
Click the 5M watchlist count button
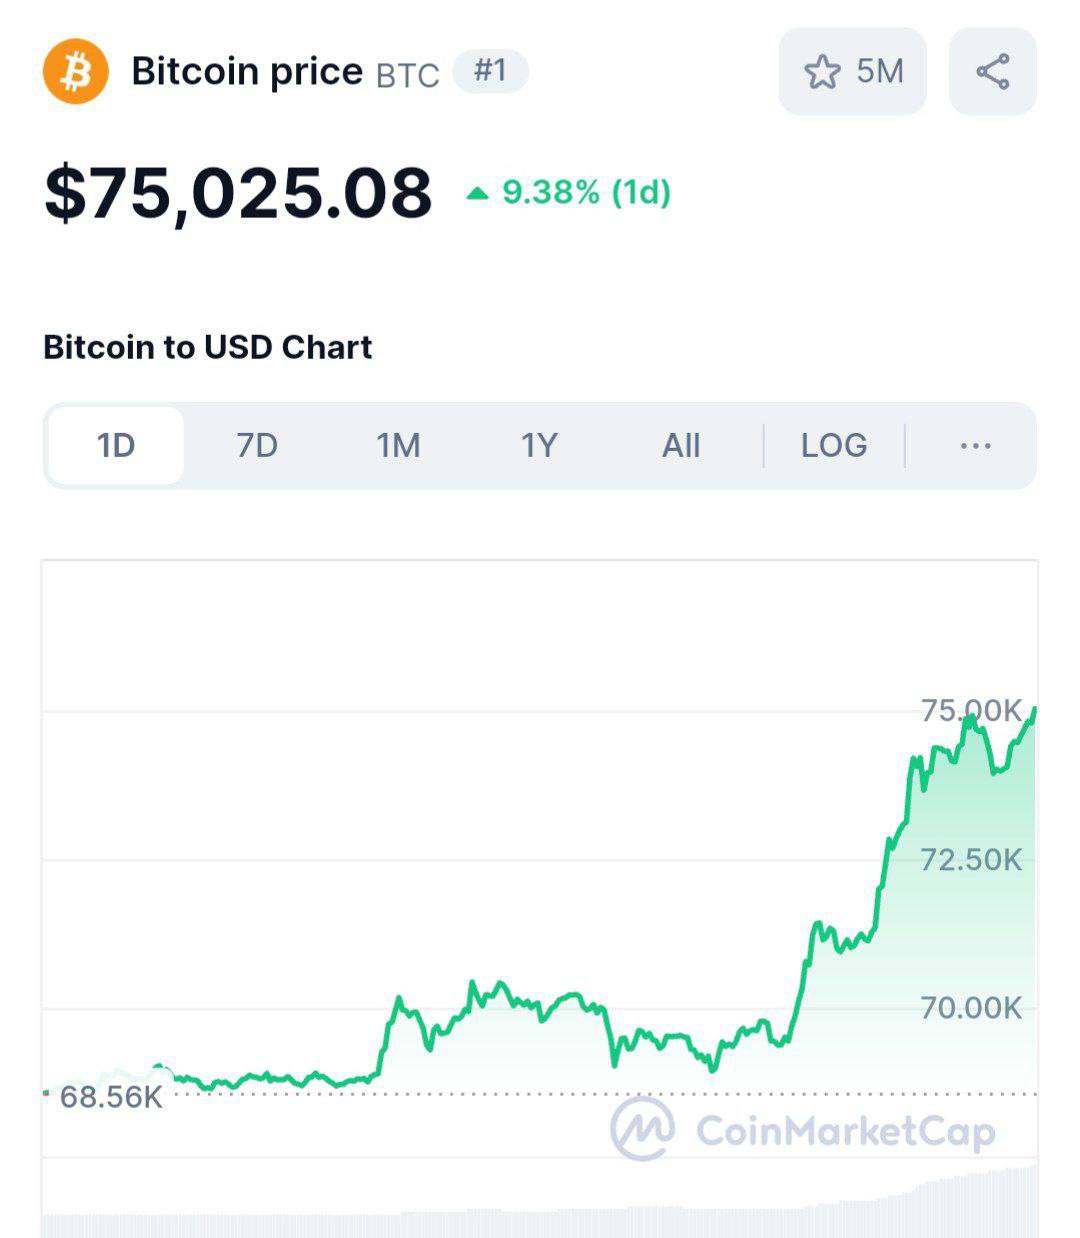coord(853,72)
